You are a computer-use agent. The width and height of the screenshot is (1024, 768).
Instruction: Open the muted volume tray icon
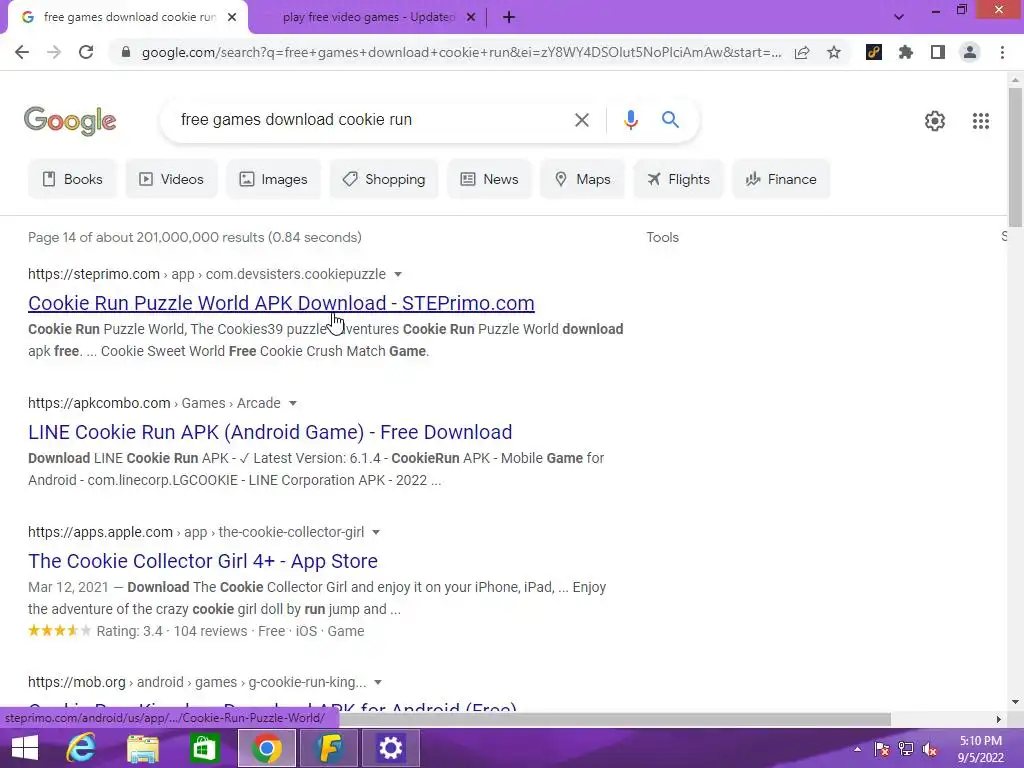930,749
